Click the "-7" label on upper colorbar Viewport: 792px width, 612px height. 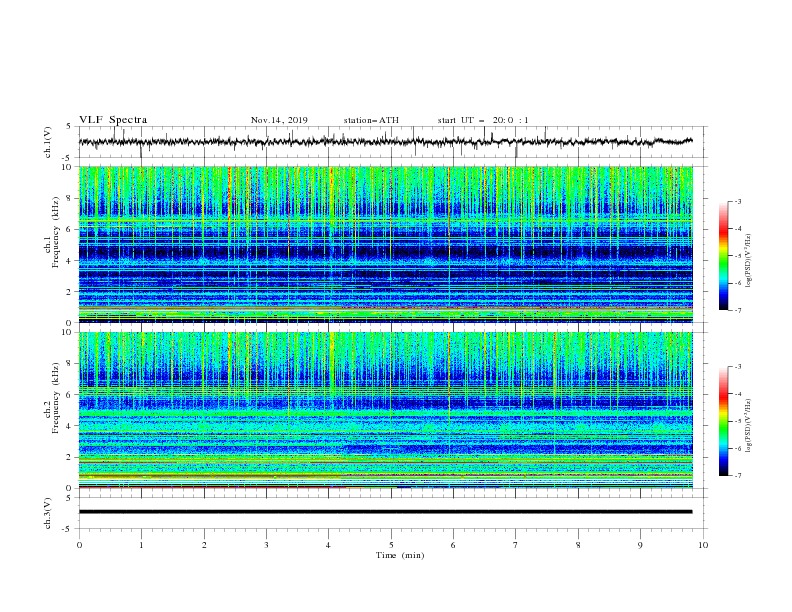738,311
